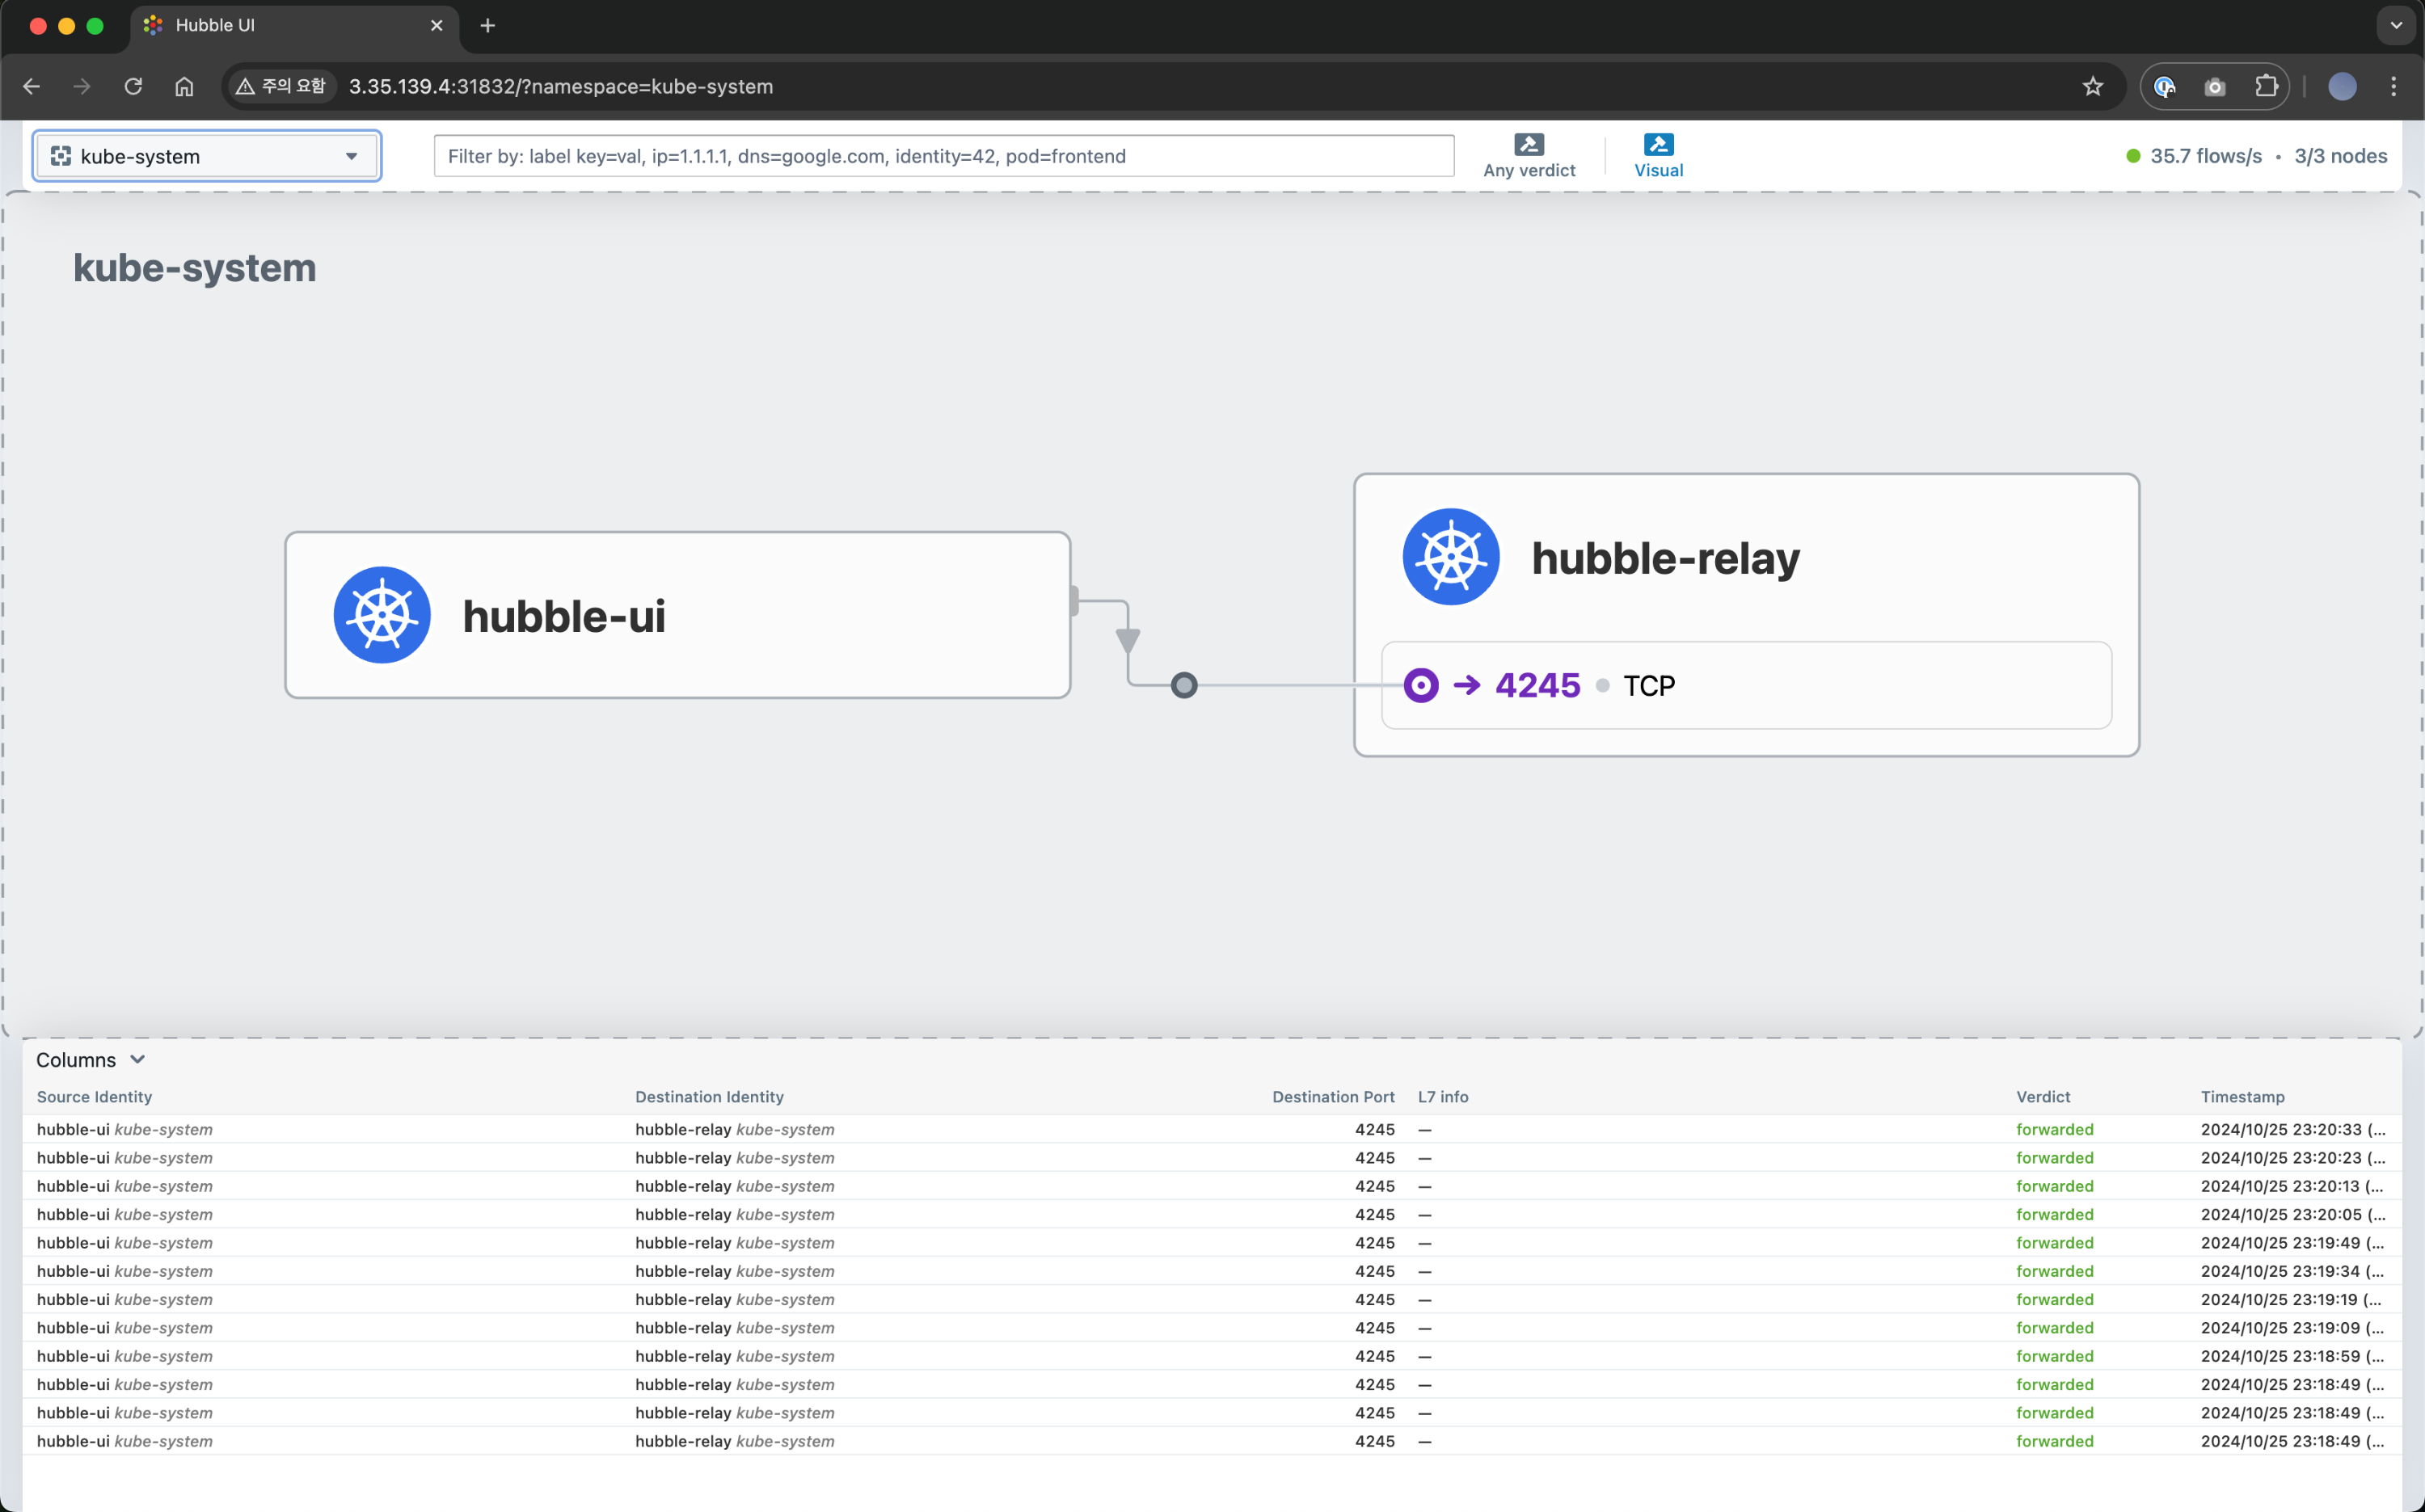
Task: Click the connector node circle between services
Action: pyautogui.click(x=1184, y=685)
